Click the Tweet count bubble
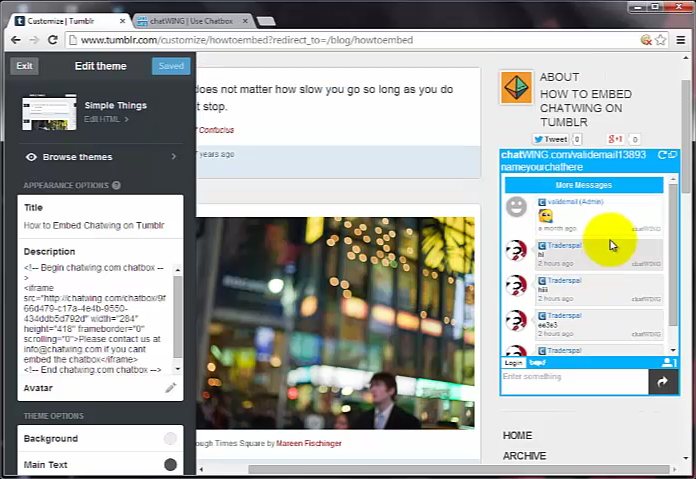 577,139
